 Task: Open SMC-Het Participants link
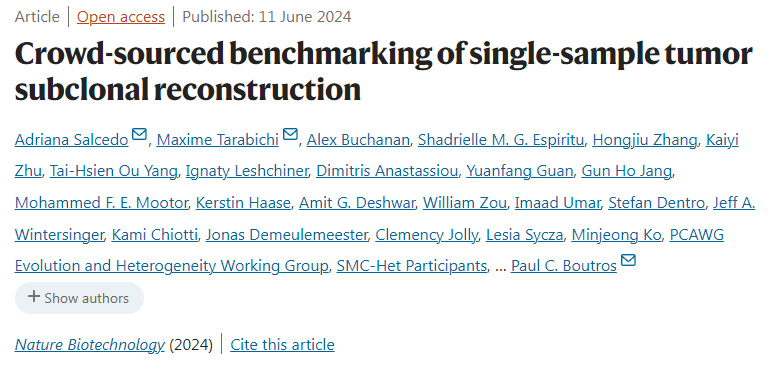point(411,266)
